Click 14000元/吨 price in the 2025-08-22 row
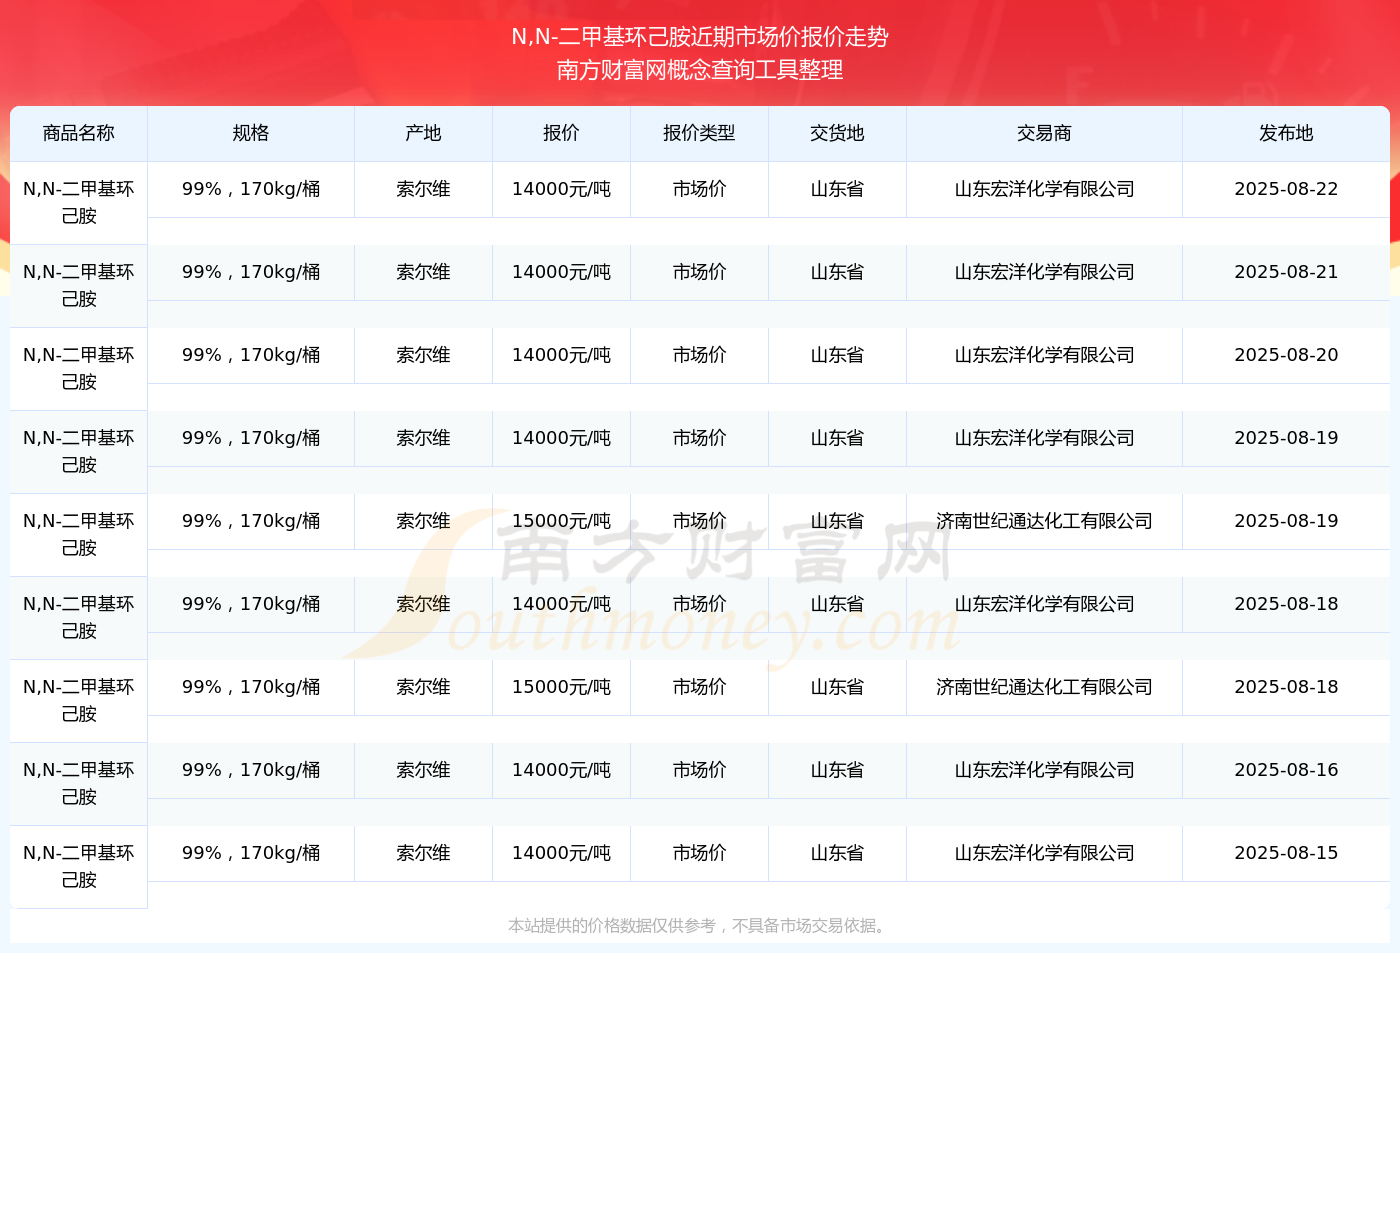 pyautogui.click(x=561, y=189)
